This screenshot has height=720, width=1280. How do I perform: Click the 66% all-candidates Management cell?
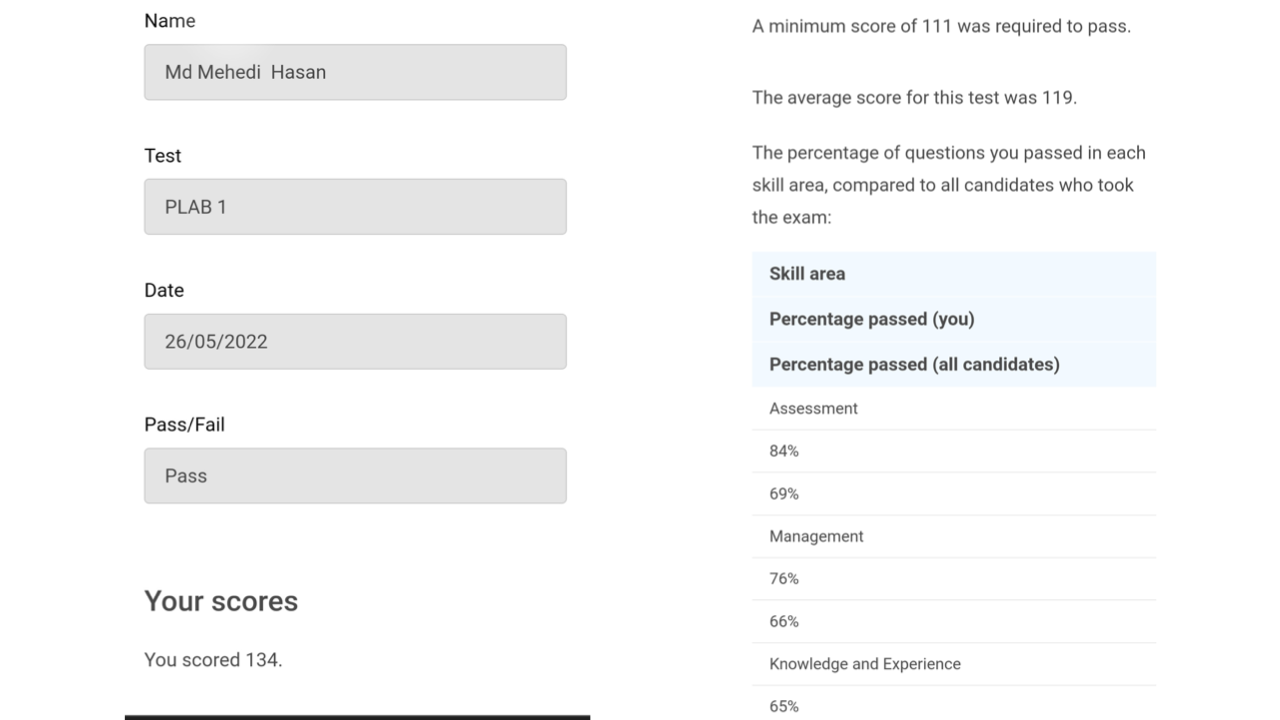click(x=784, y=622)
